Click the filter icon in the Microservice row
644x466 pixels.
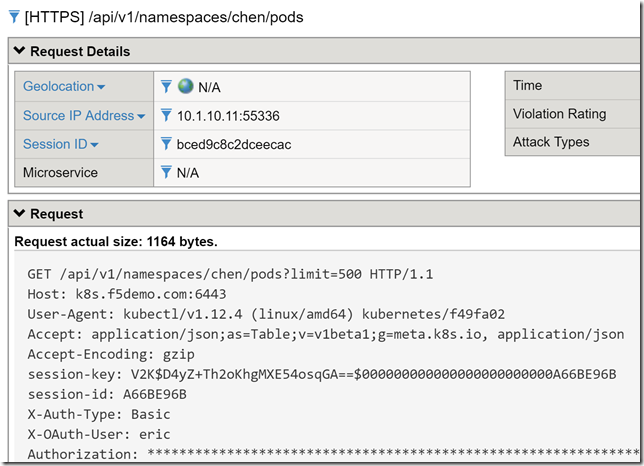(x=167, y=173)
